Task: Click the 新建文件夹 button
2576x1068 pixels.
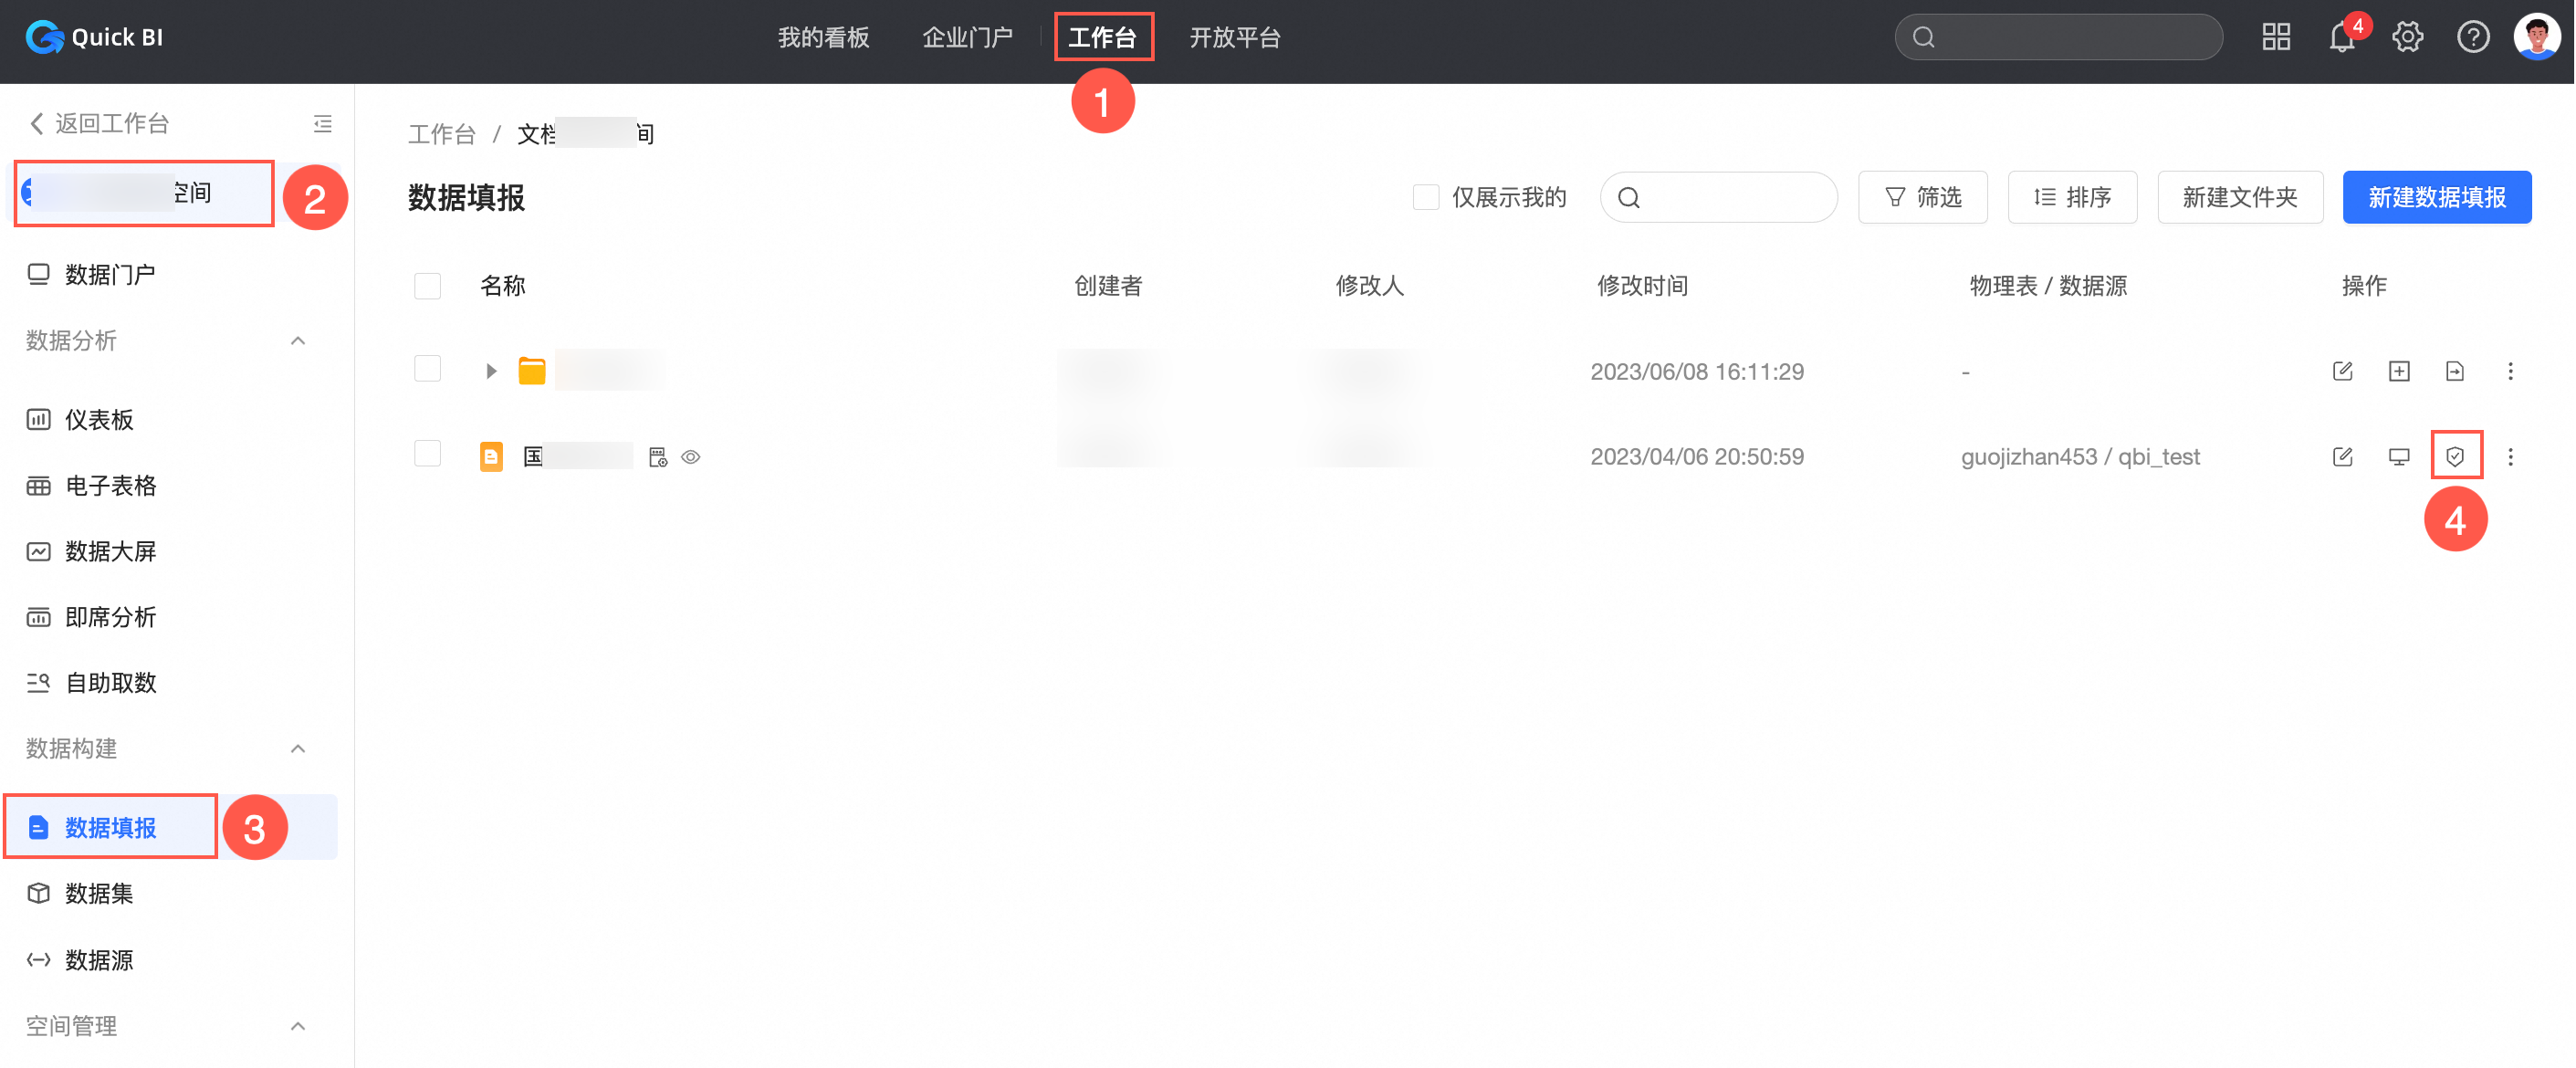Action: click(x=2239, y=198)
